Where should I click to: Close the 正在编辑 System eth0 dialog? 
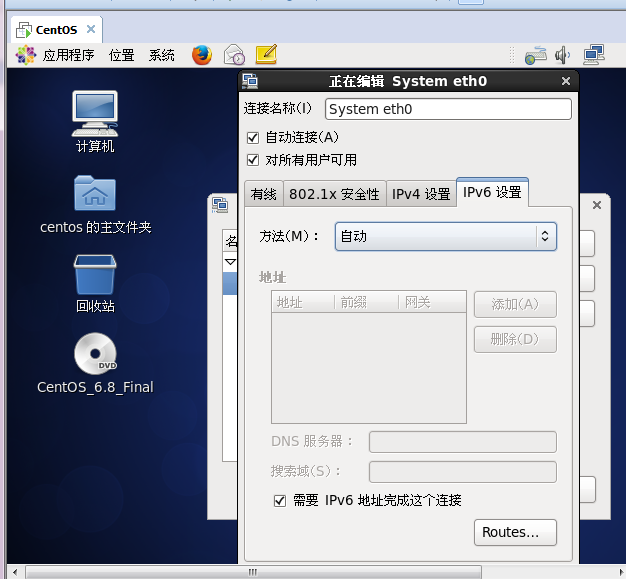coord(566,81)
